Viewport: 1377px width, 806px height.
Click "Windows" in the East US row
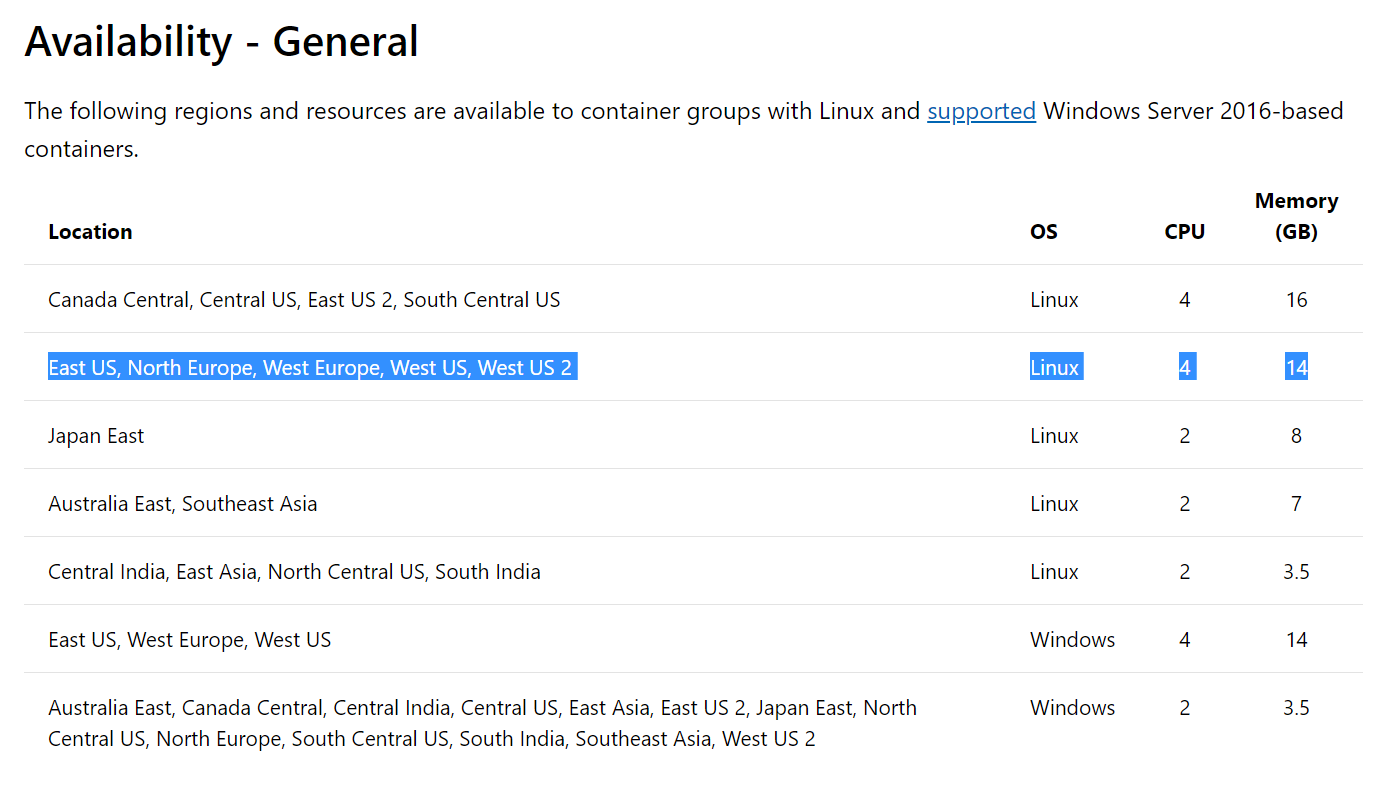coord(1072,639)
